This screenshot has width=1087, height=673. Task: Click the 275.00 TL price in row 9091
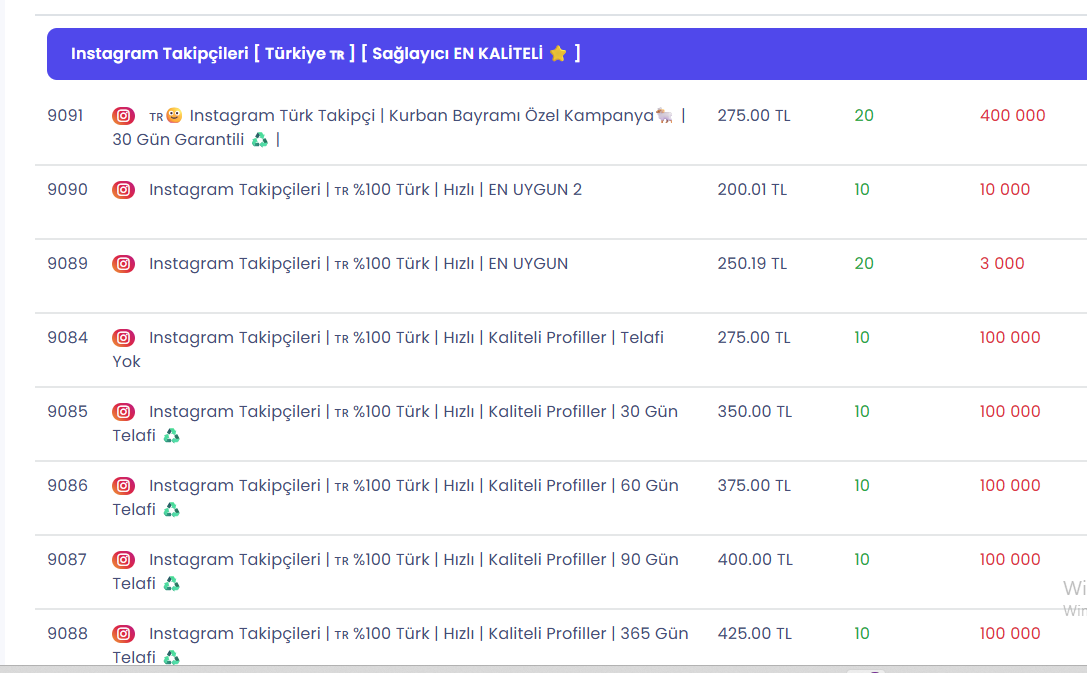click(x=754, y=116)
